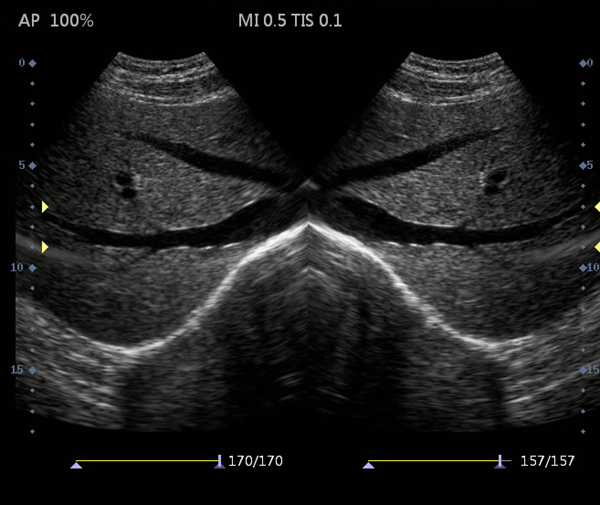Click the middle of left cine track
The height and width of the screenshot is (505, 600).
click(x=147, y=462)
